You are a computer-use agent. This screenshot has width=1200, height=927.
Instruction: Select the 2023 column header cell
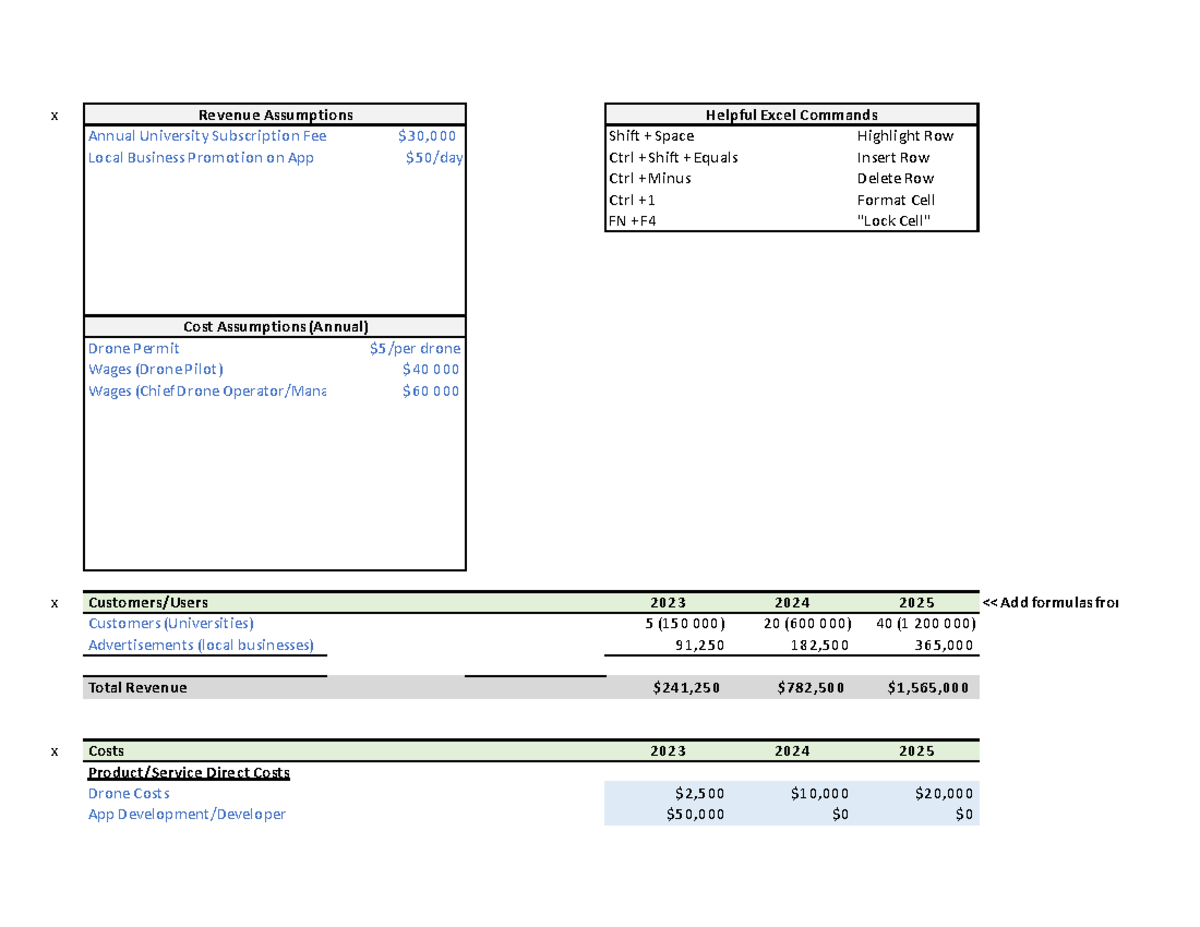667,602
